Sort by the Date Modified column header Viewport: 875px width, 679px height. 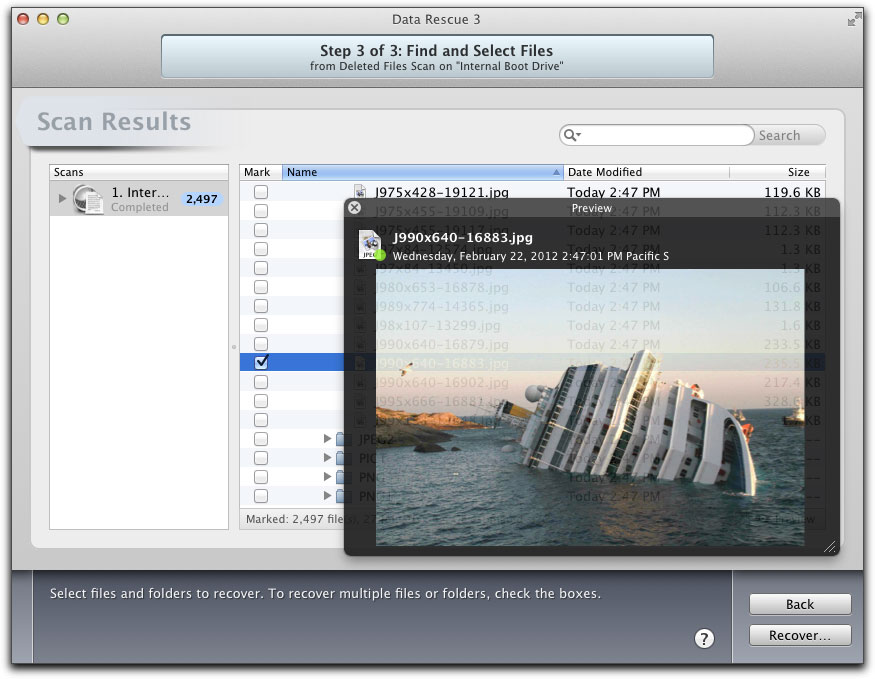pyautogui.click(x=645, y=172)
